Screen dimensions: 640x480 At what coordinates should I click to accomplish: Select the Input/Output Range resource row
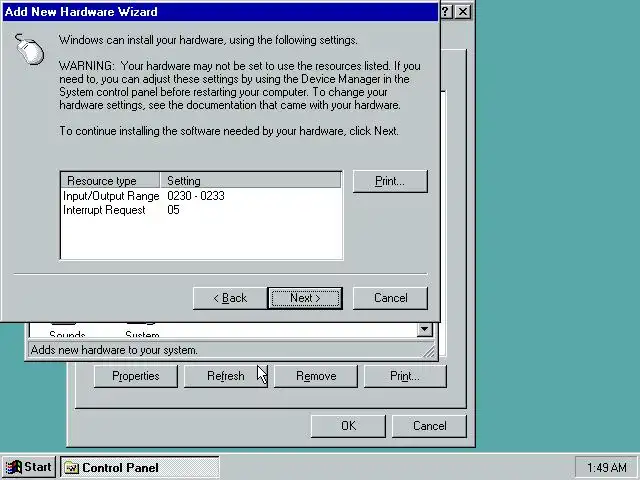[x=202, y=196]
